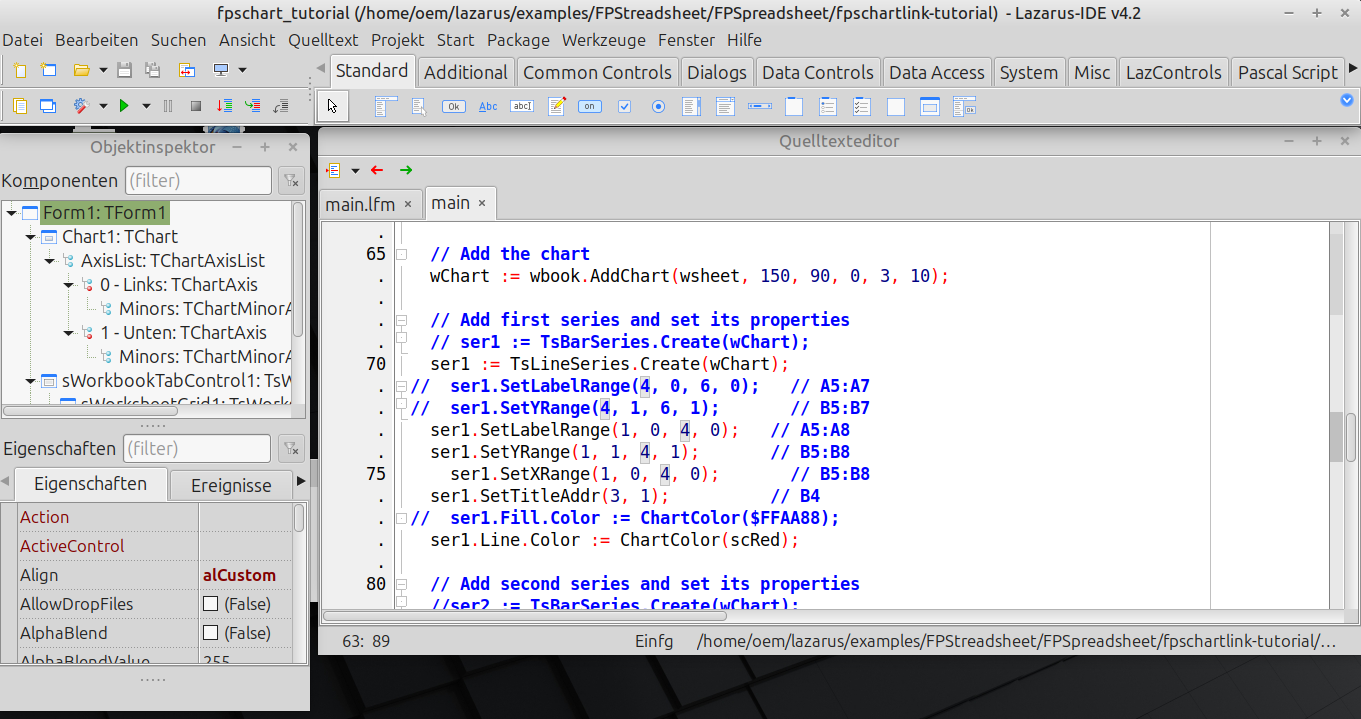Pick the TLabel 'Abc' component
The width and height of the screenshot is (1361, 719).
pos(488,107)
